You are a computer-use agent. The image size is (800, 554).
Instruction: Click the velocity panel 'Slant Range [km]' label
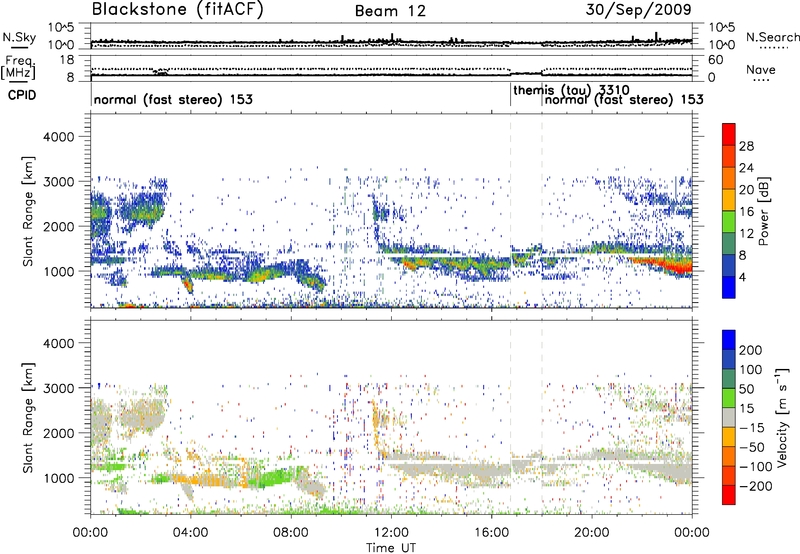28,417
